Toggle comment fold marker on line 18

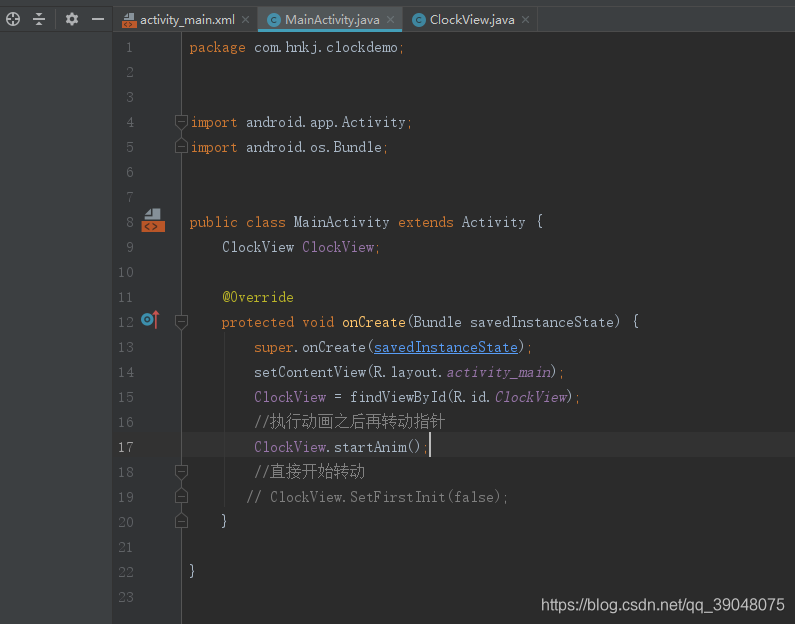[181, 471]
